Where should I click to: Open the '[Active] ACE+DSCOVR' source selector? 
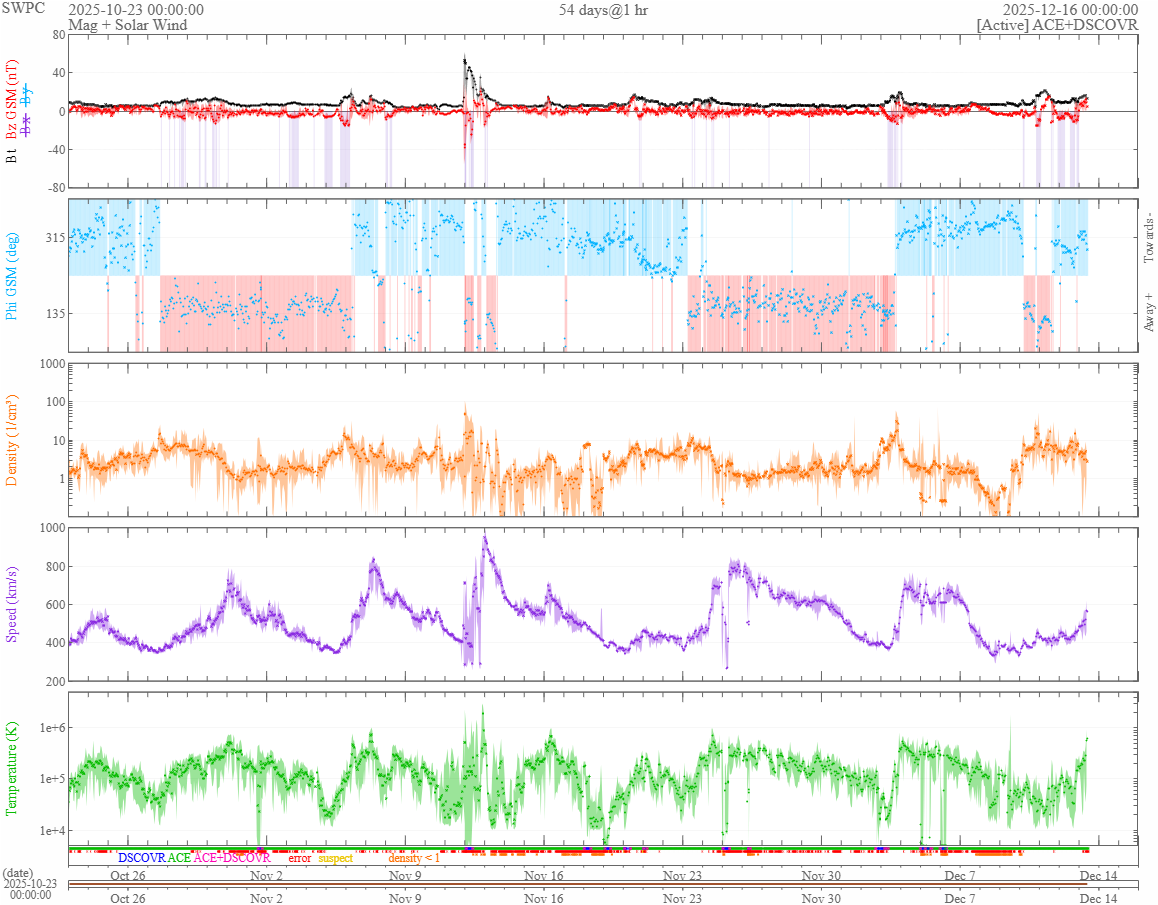click(1058, 24)
